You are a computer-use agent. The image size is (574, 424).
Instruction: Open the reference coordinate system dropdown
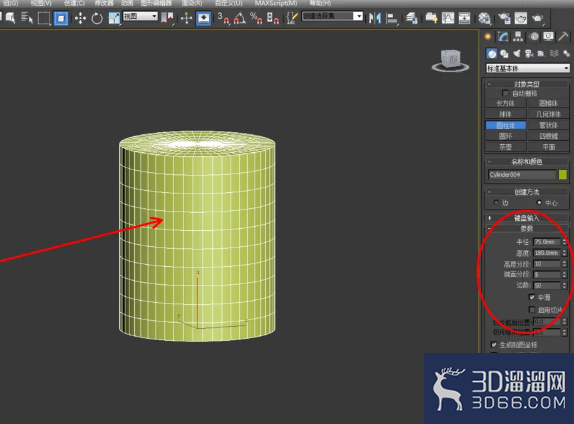[140, 16]
